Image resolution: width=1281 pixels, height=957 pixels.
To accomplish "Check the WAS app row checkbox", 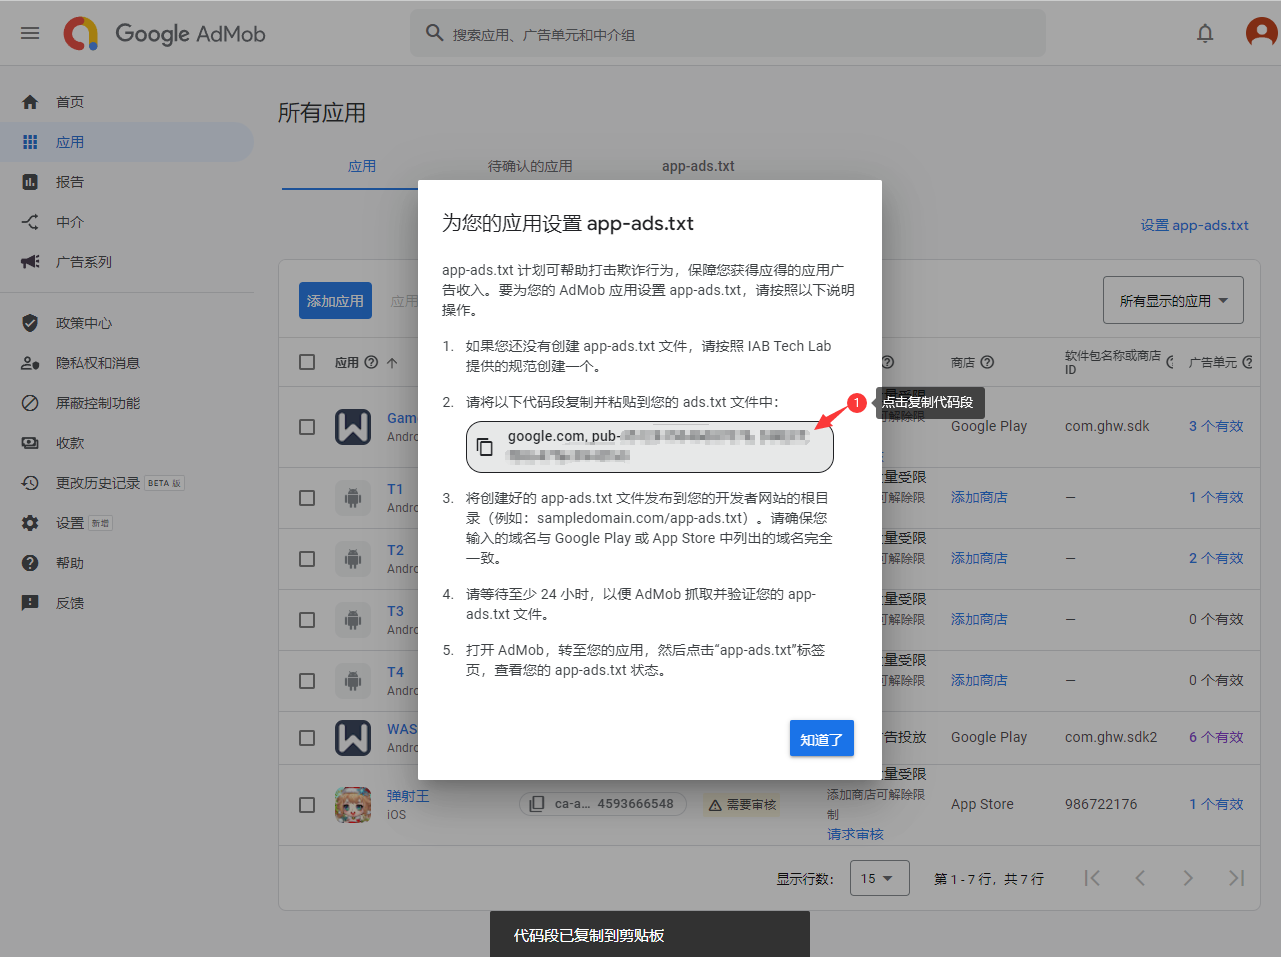I will [307, 738].
